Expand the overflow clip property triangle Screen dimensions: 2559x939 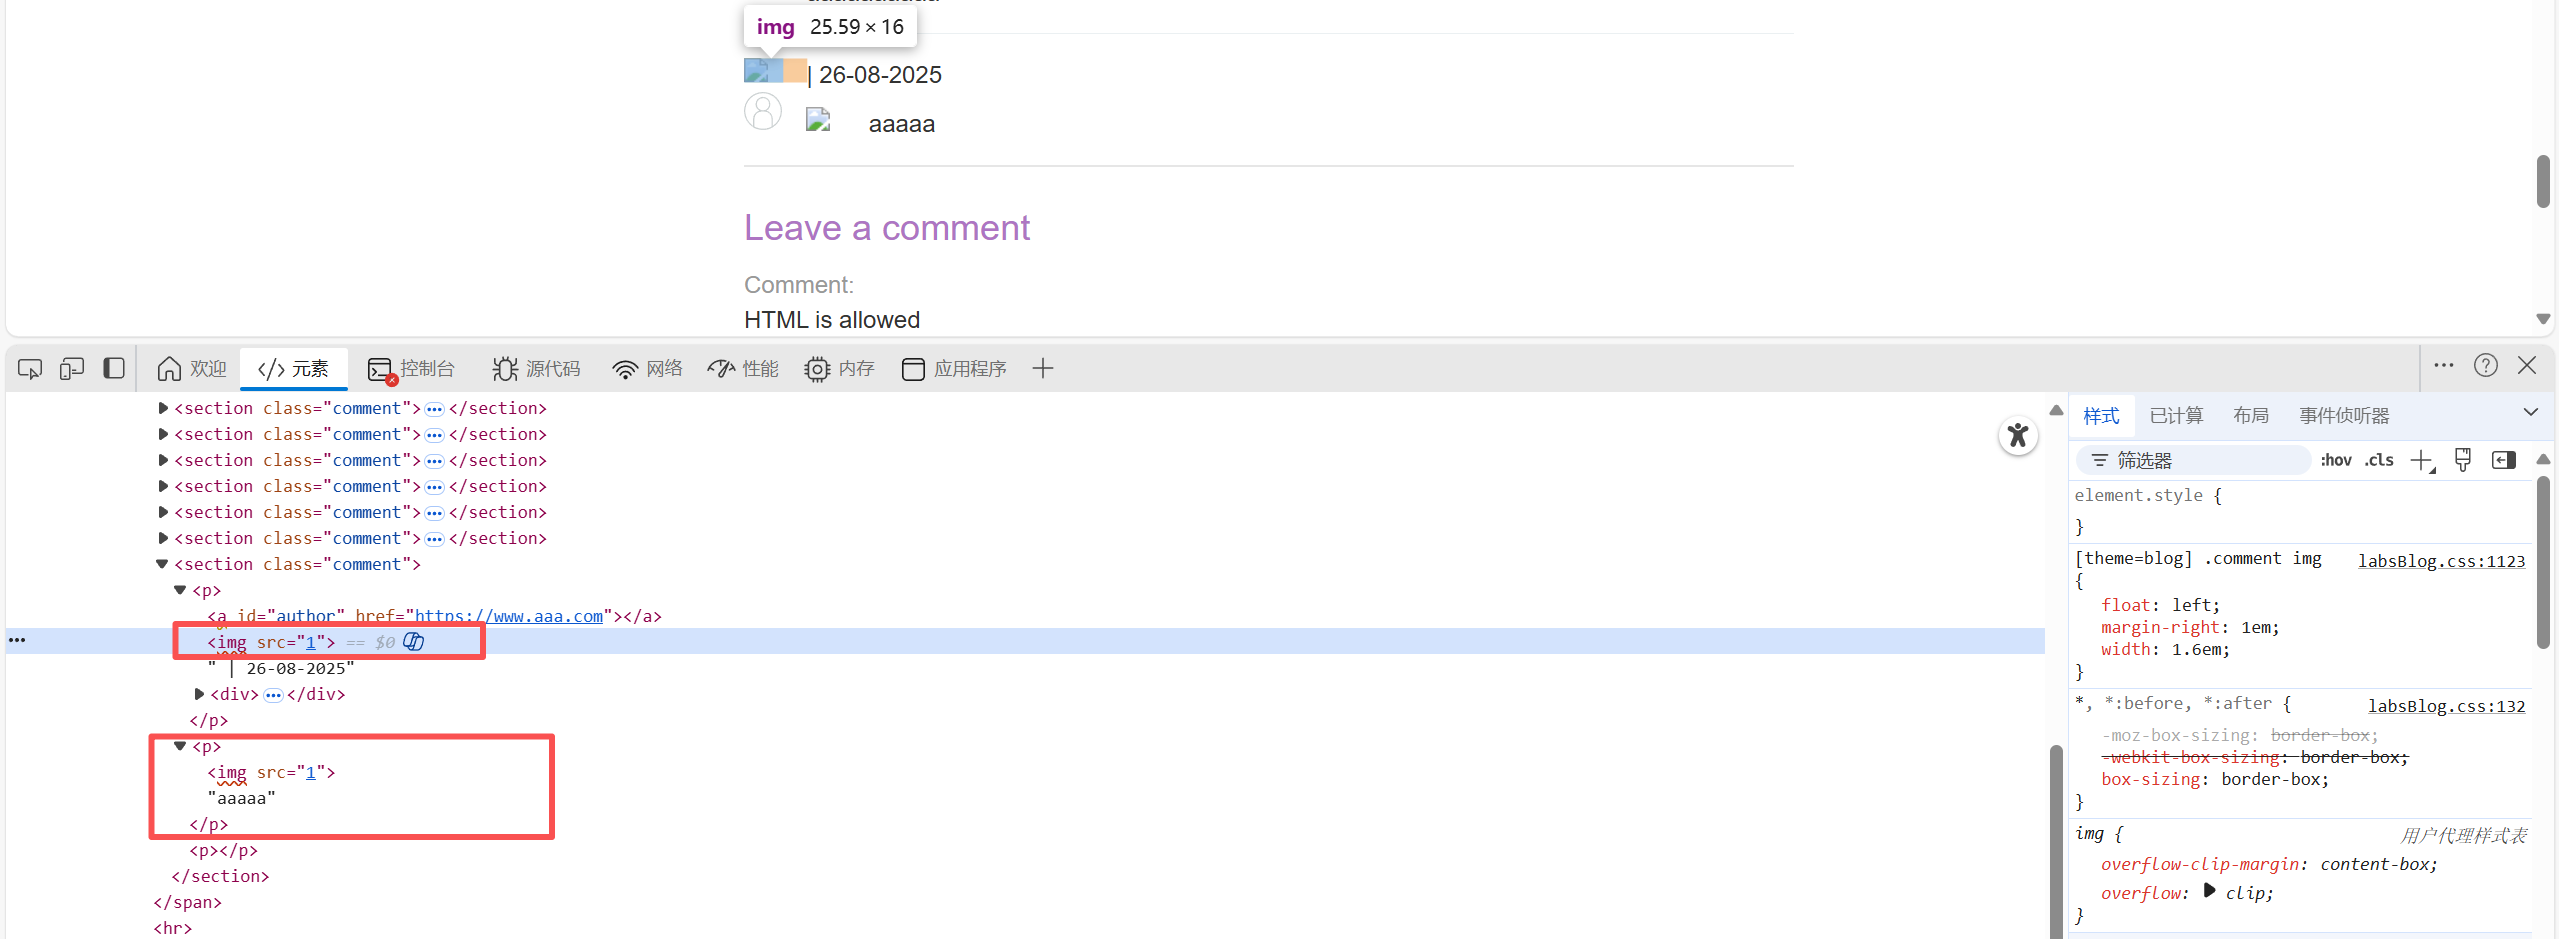click(x=2209, y=891)
